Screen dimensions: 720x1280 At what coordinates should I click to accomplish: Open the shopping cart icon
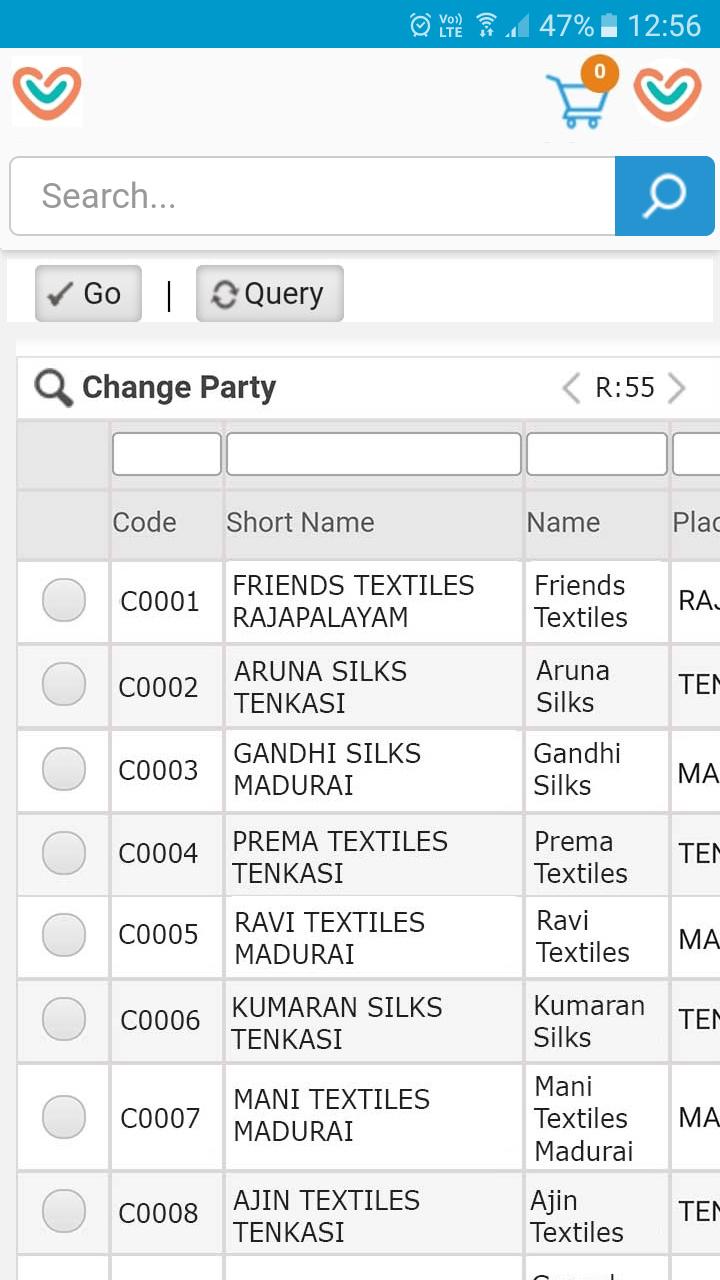click(578, 100)
